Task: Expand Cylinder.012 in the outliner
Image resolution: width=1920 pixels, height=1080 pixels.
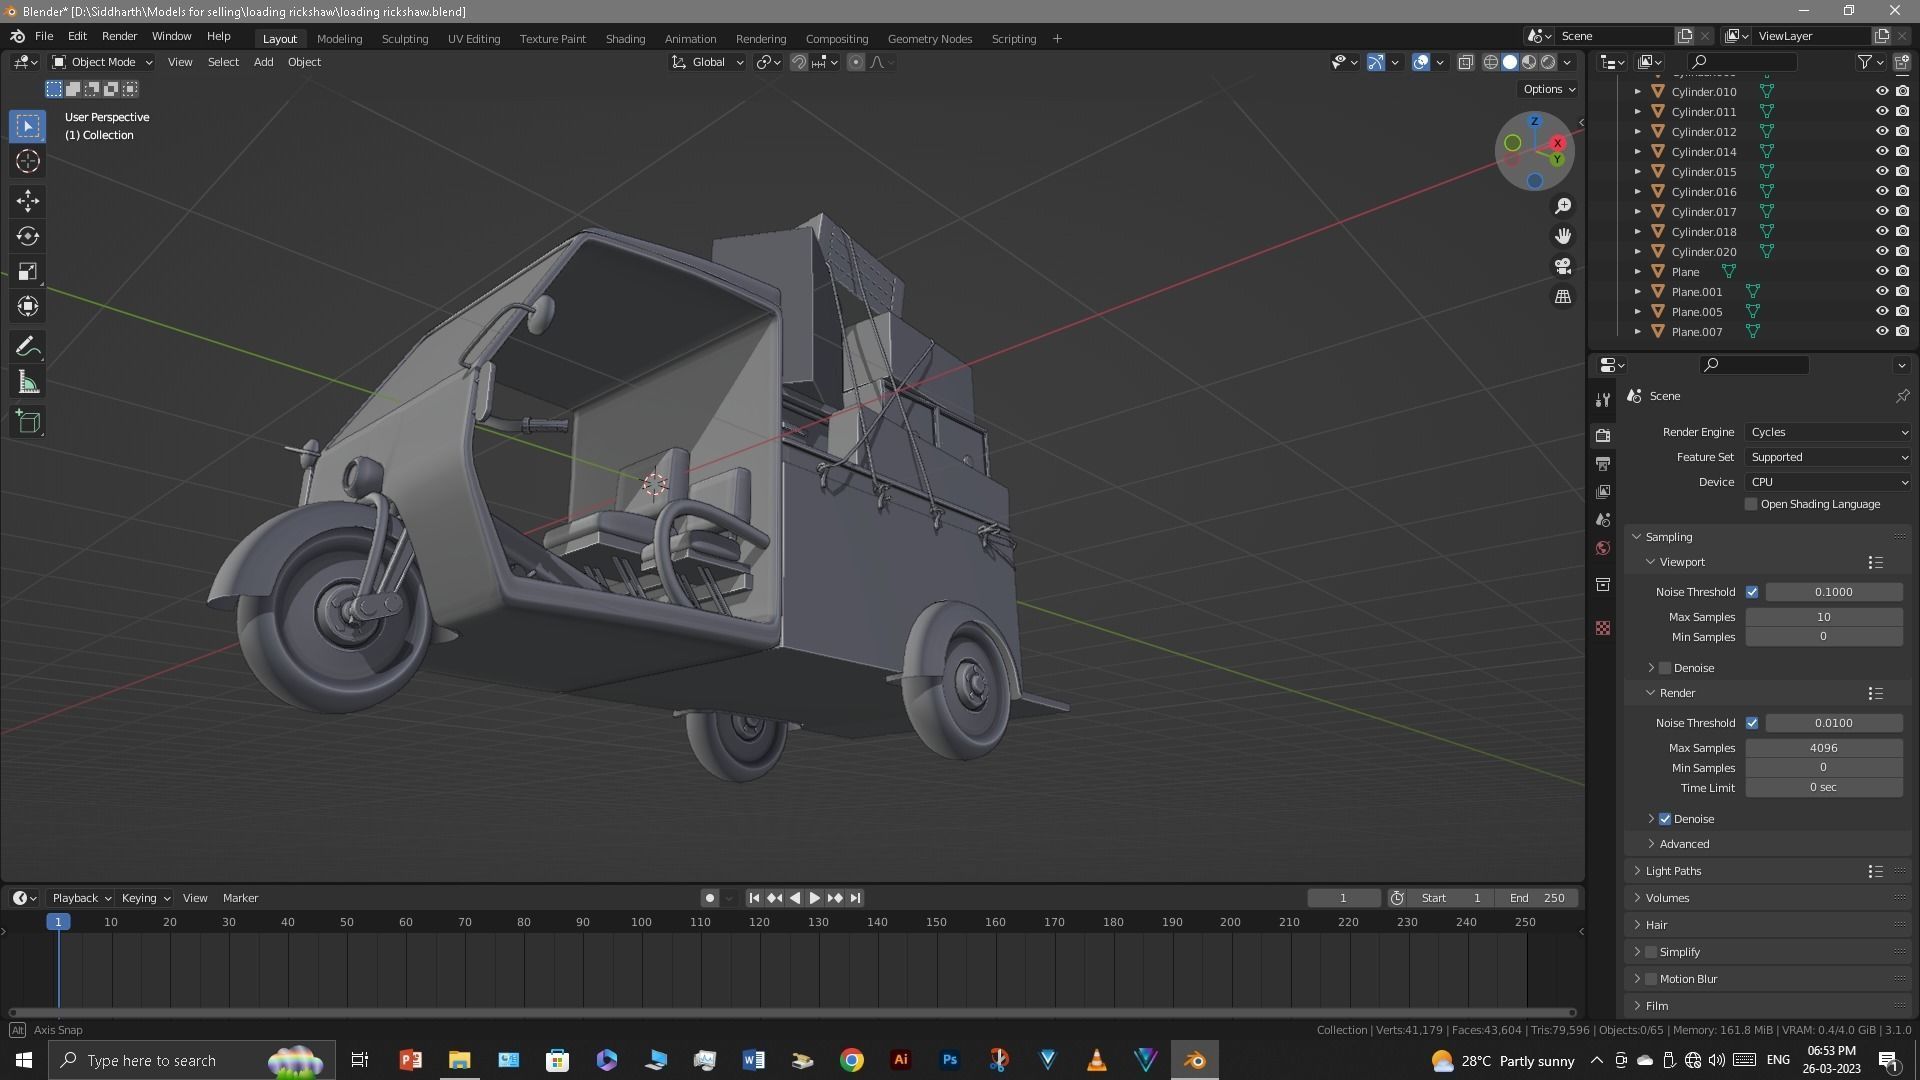Action: click(x=1638, y=131)
